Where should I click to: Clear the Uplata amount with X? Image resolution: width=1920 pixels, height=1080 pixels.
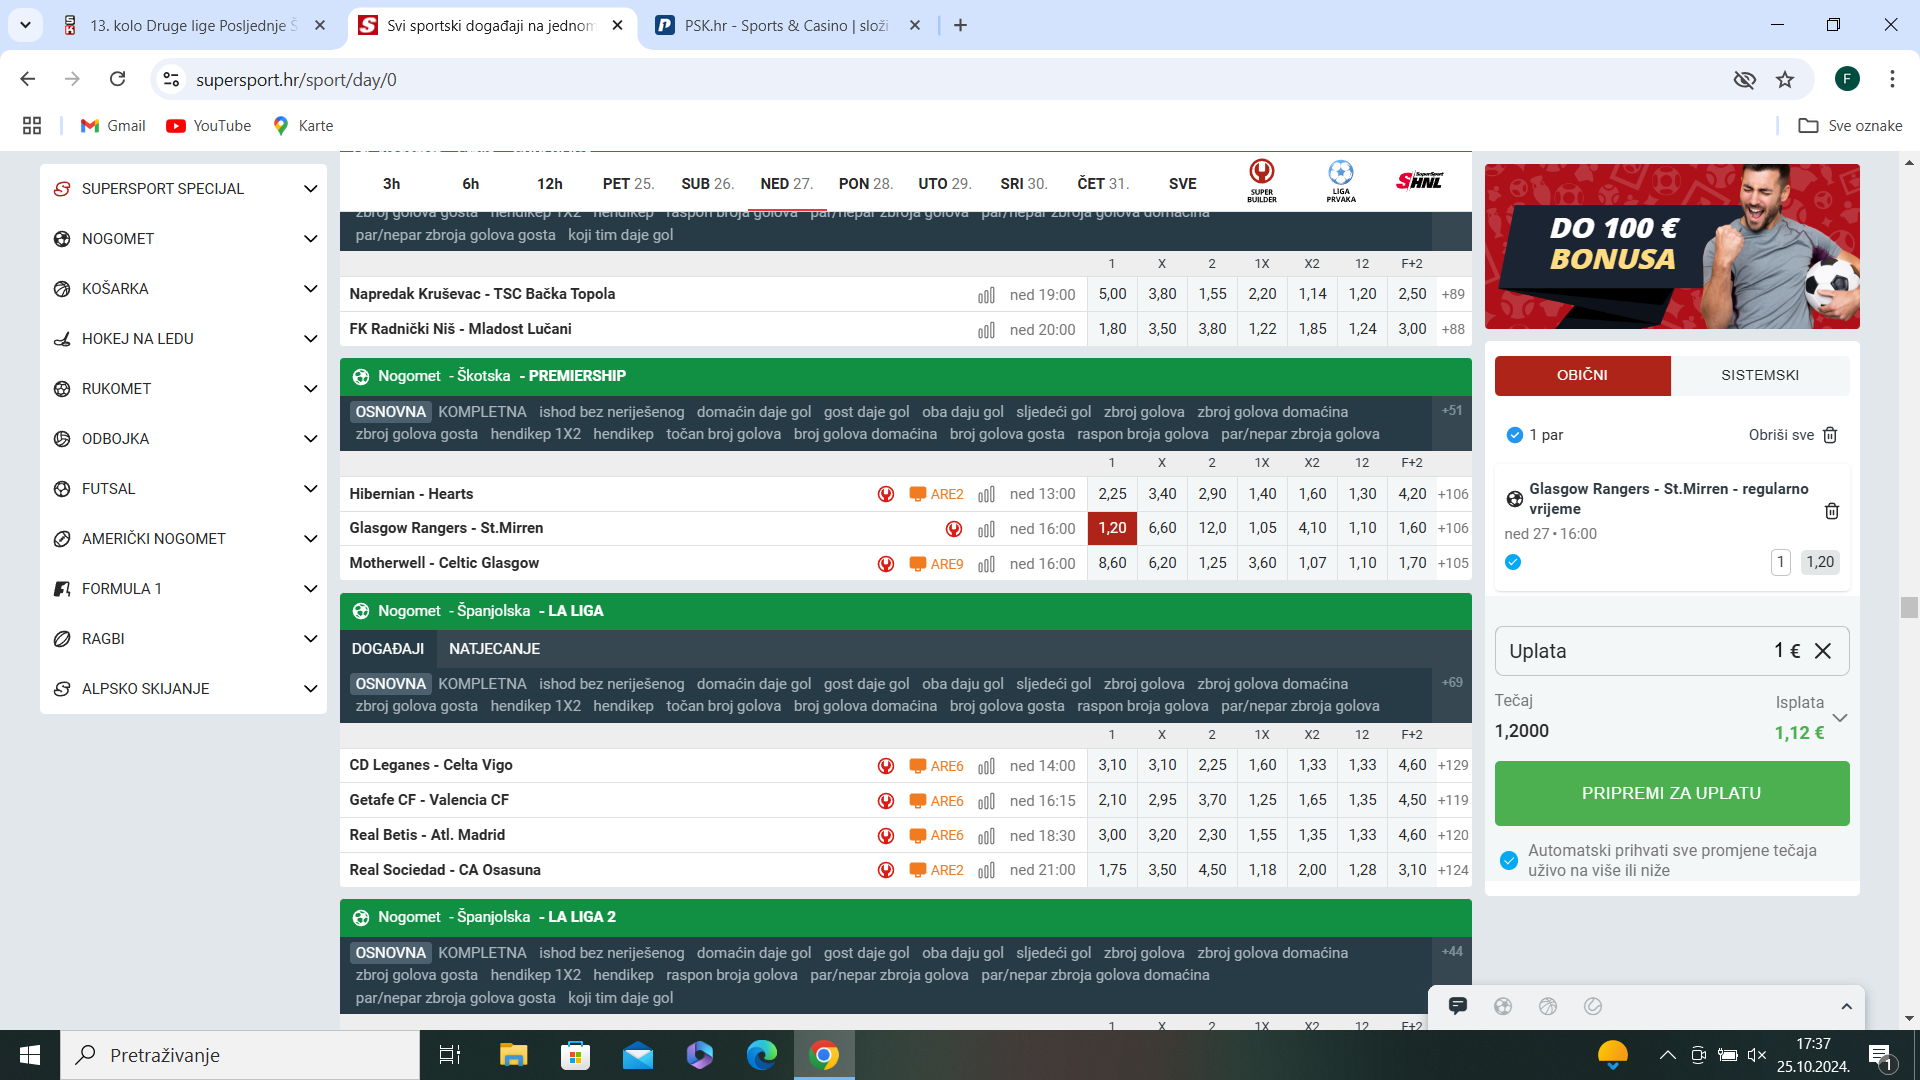[1823, 651]
